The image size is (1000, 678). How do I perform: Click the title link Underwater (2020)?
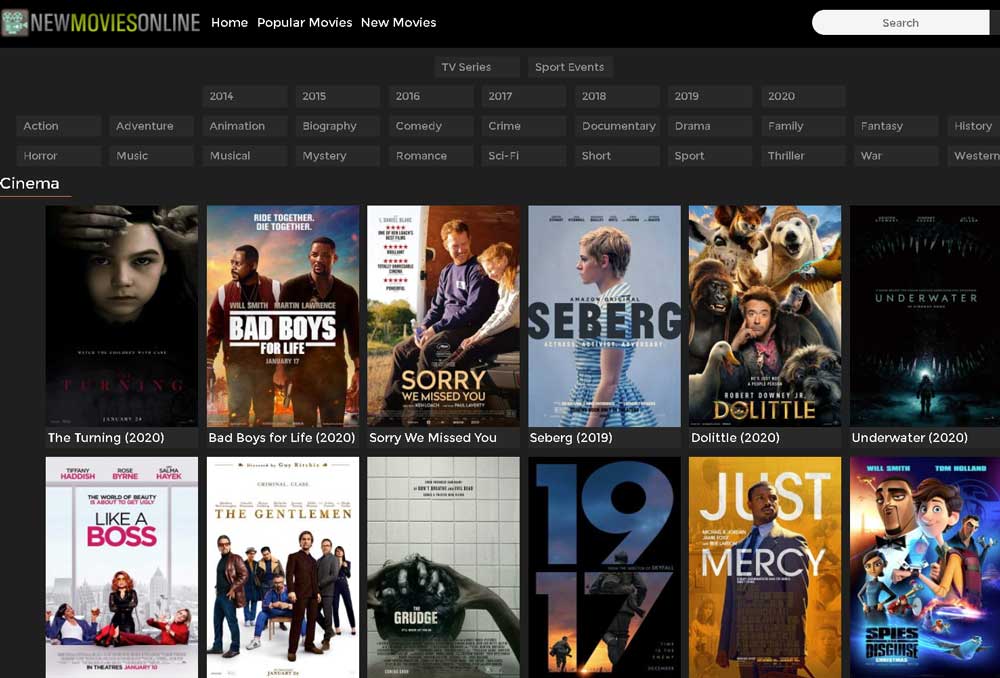tap(909, 438)
